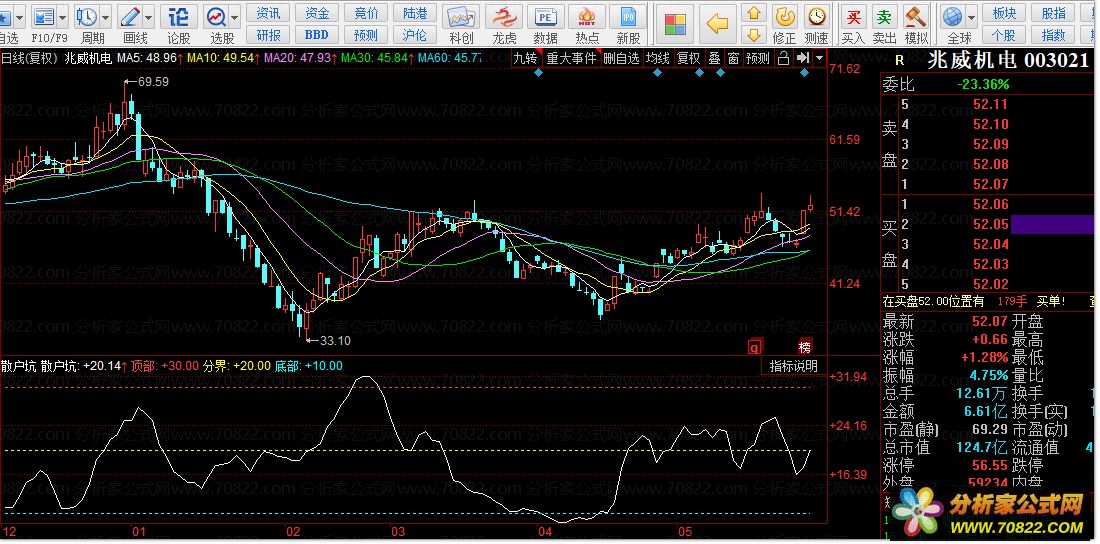Open the chart toolbar's rightmost dropdown arrow
The width and height of the screenshot is (1100, 544).
(819, 59)
